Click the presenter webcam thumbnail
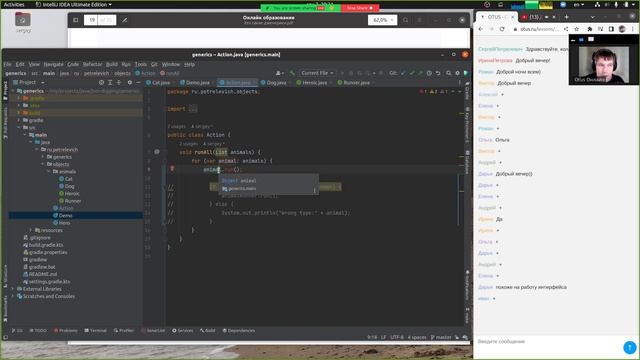This screenshot has height=360, width=640. pyautogui.click(x=604, y=64)
